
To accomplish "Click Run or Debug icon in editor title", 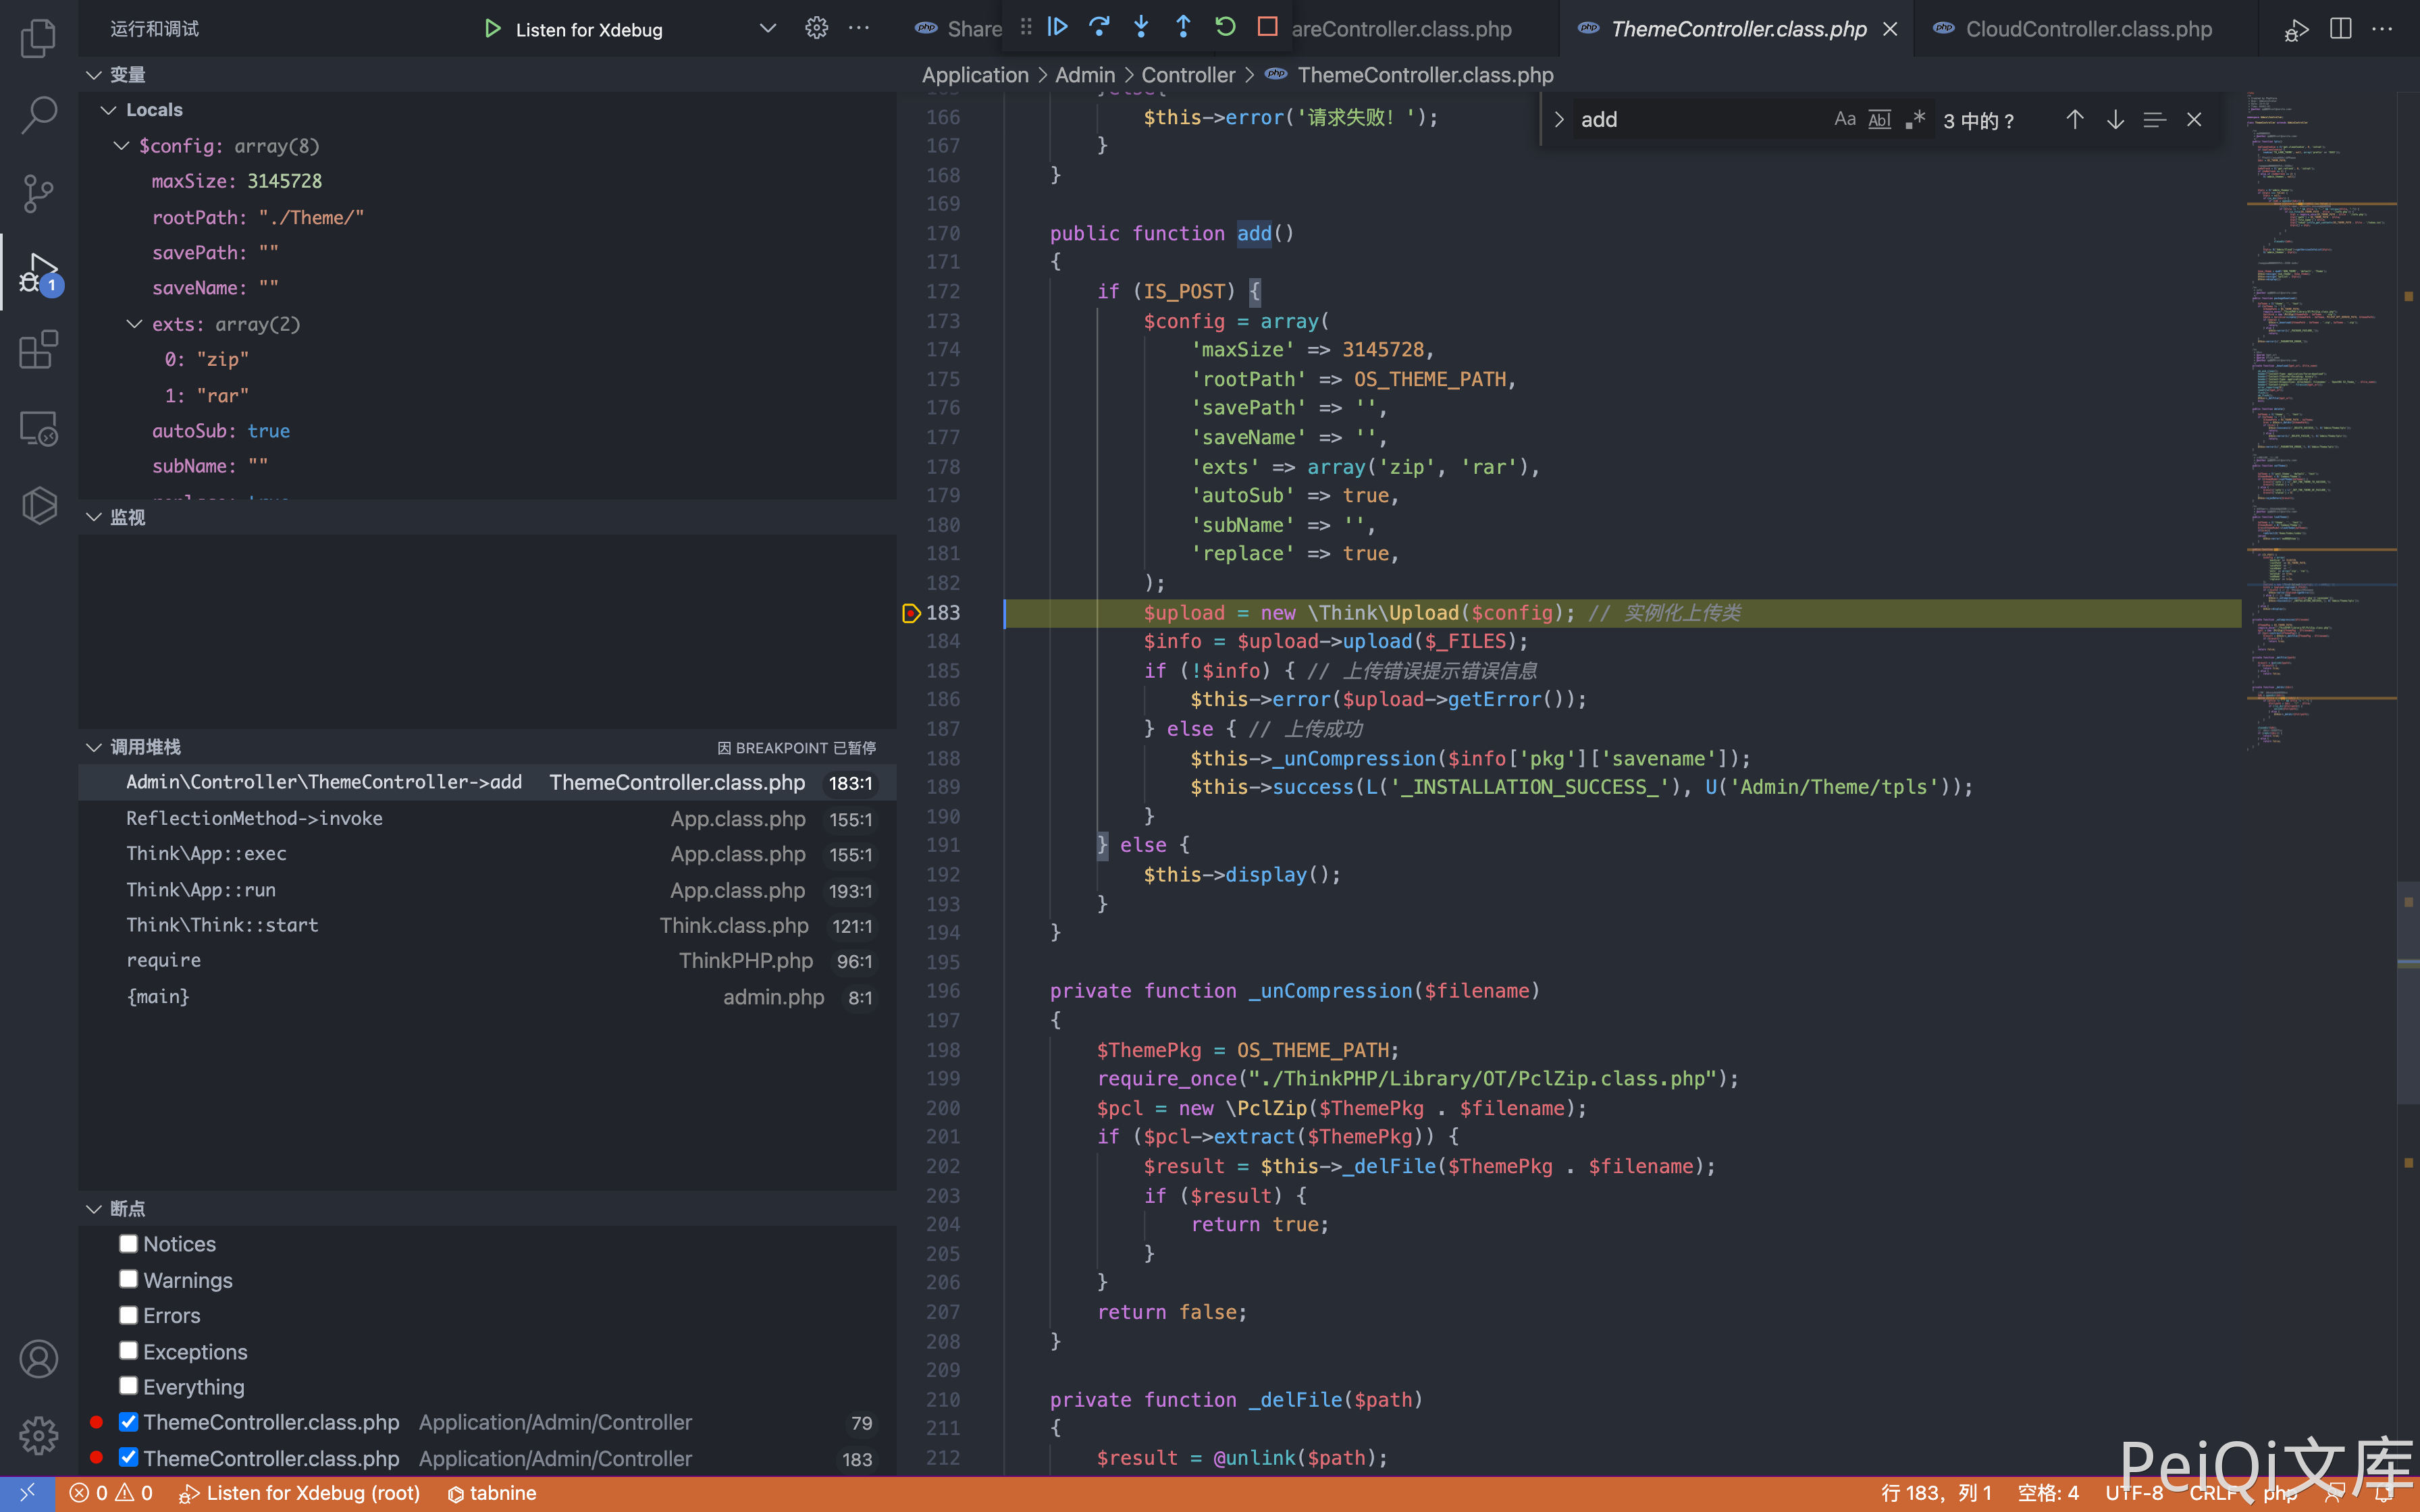I will pos(2296,30).
